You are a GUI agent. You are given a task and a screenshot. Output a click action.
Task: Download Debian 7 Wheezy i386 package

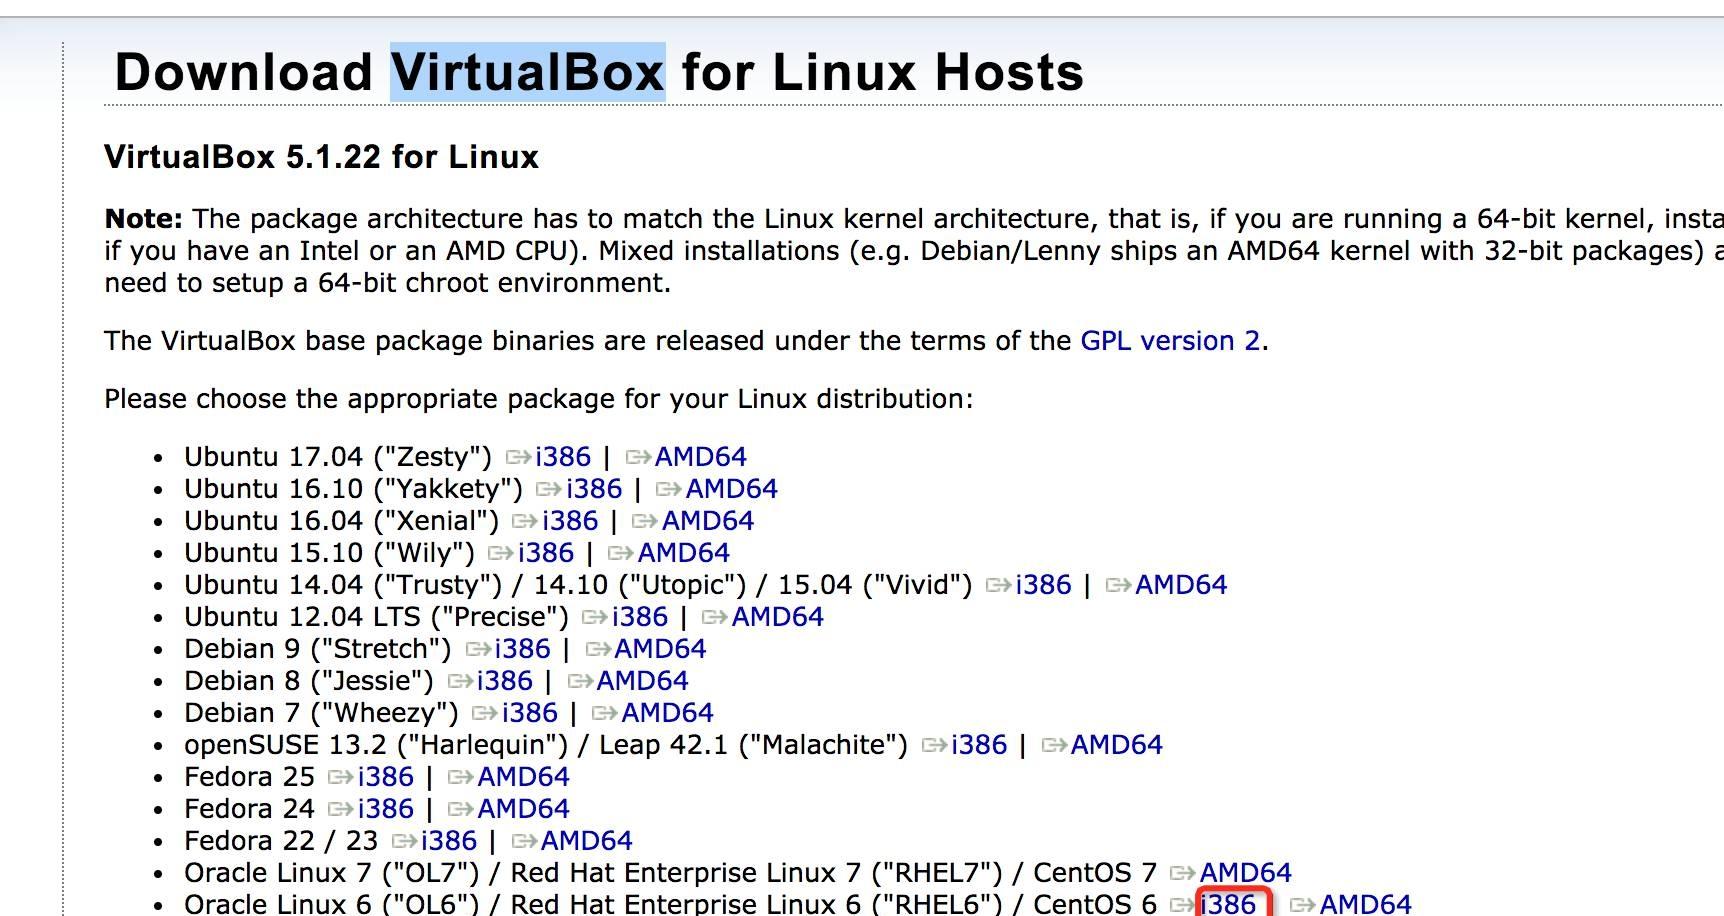(530, 713)
